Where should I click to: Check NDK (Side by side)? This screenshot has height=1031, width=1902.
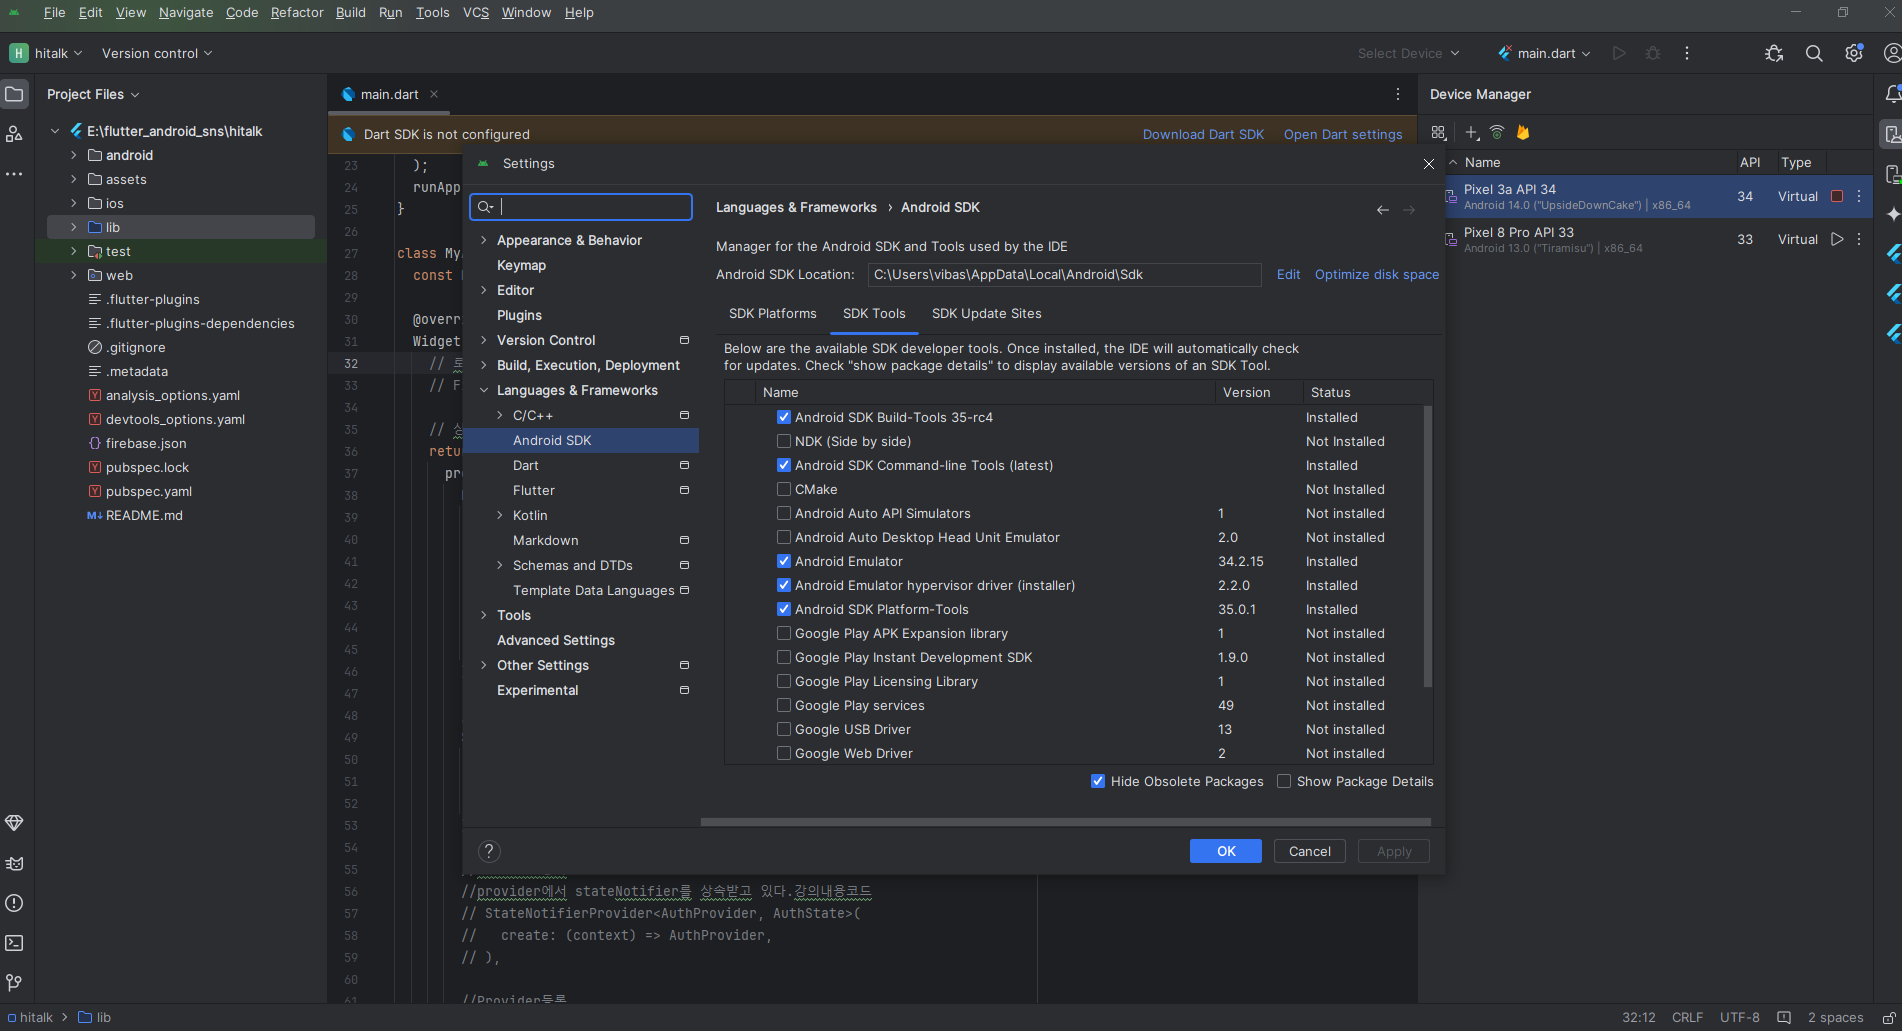point(784,441)
